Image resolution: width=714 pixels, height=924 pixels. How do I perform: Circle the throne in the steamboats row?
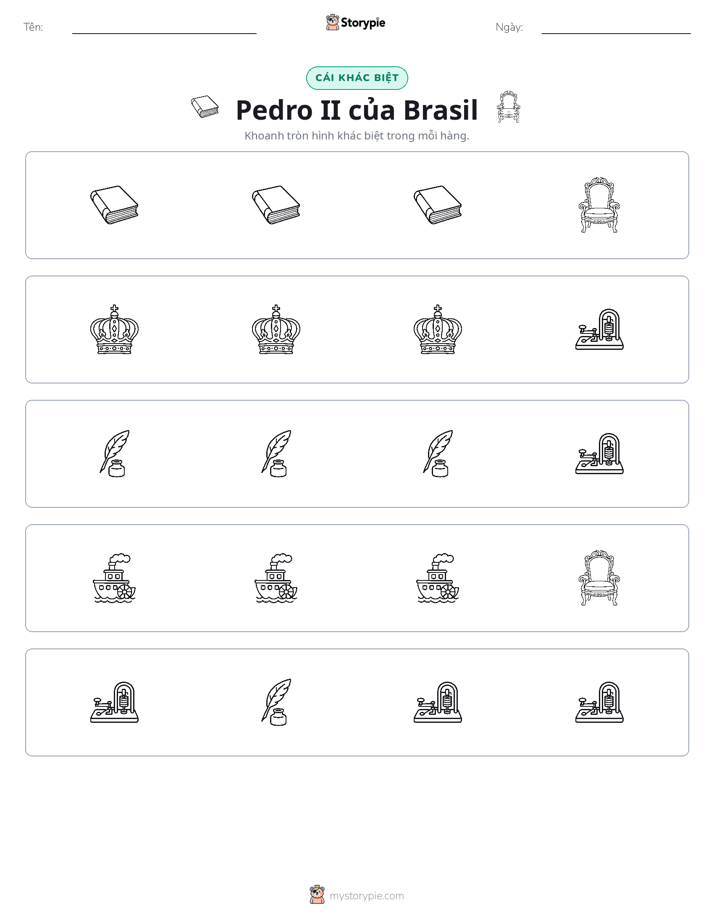click(599, 578)
